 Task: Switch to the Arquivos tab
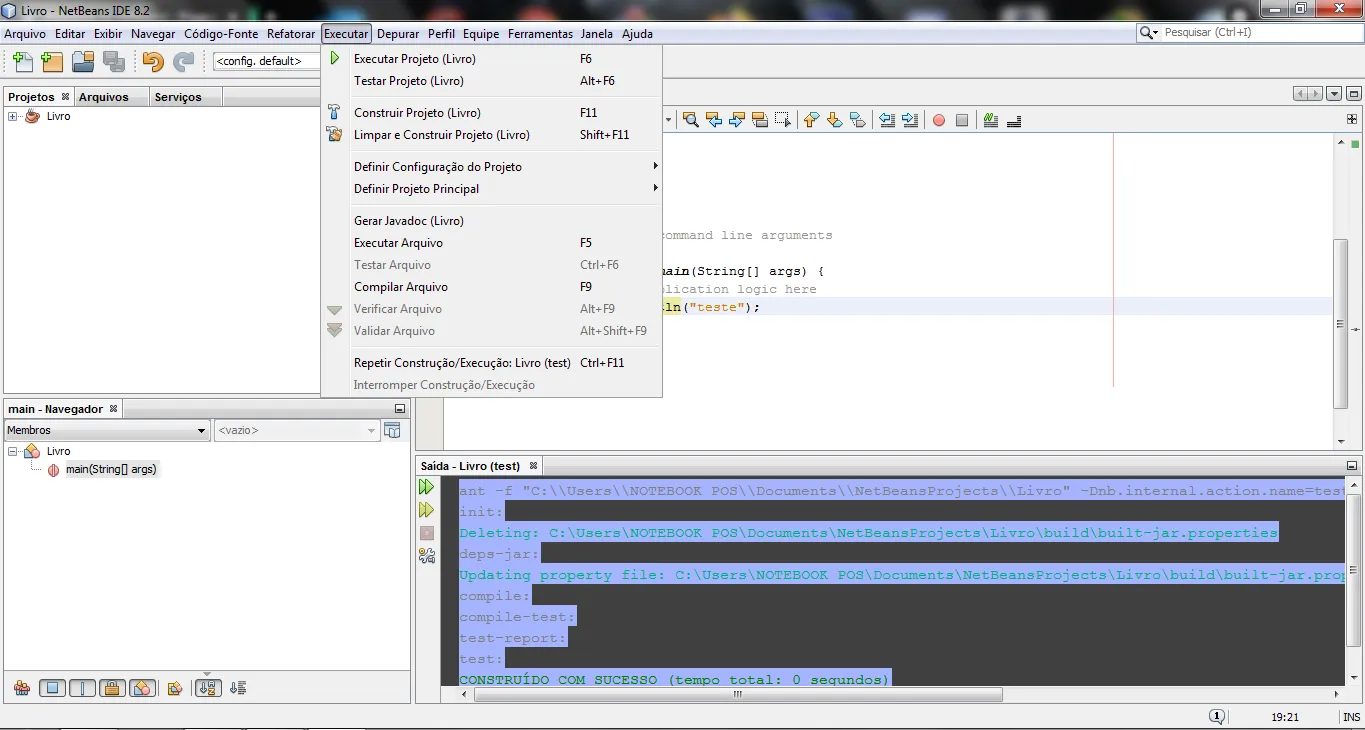click(104, 97)
